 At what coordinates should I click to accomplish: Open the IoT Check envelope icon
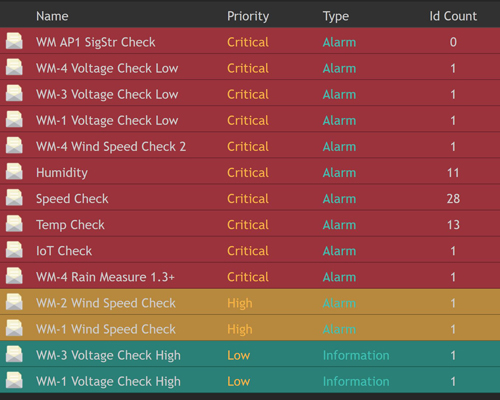pyautogui.click(x=14, y=250)
